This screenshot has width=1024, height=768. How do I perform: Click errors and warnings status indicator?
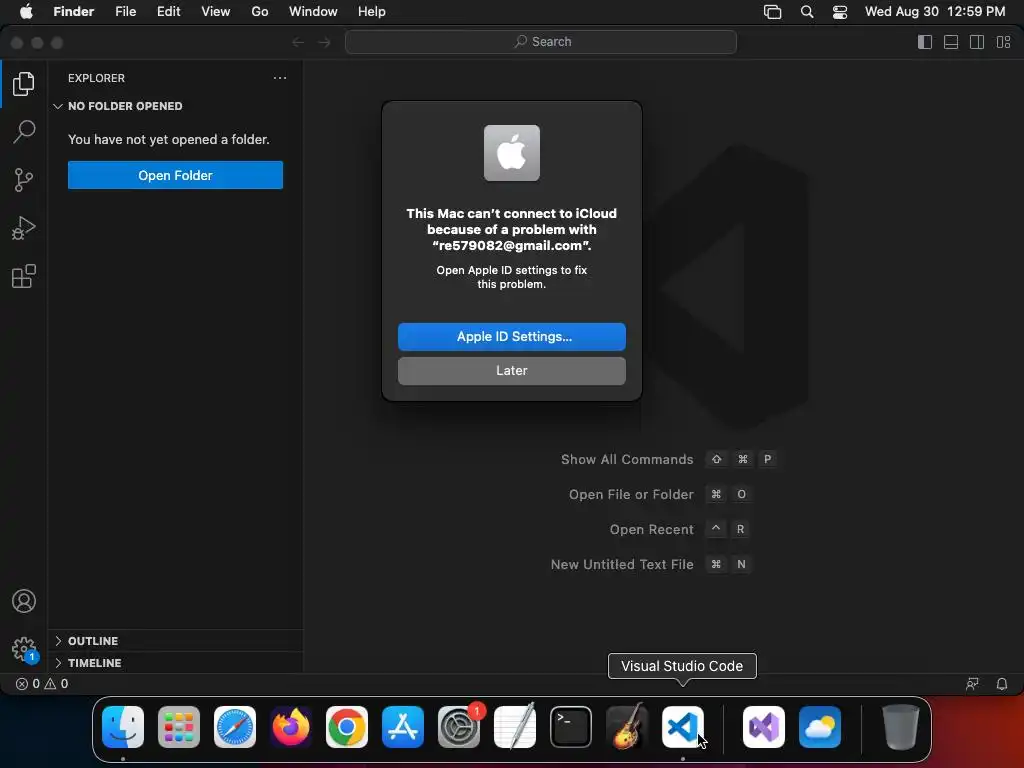coord(42,684)
